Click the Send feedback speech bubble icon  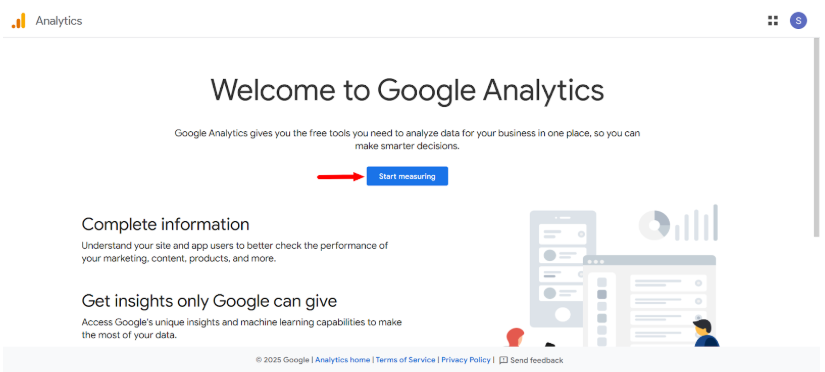pyautogui.click(x=503, y=360)
